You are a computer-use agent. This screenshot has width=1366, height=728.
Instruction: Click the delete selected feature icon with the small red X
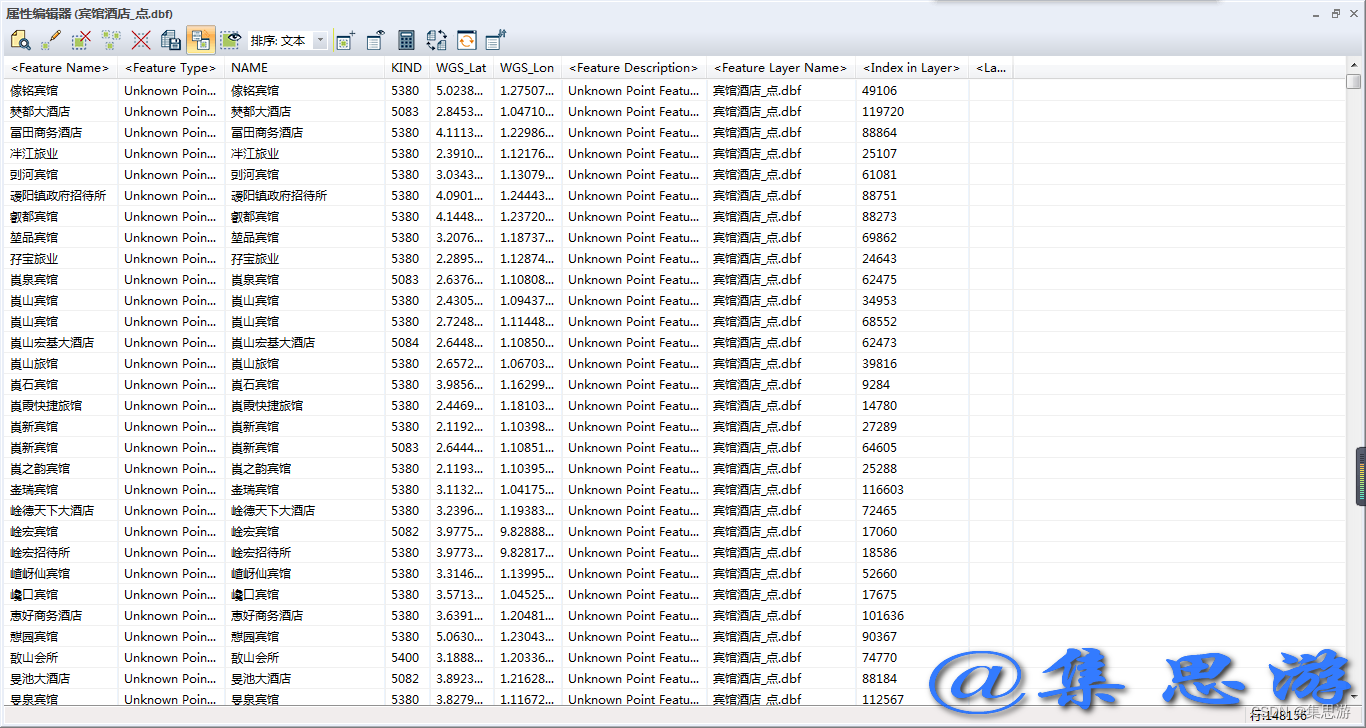[81, 40]
